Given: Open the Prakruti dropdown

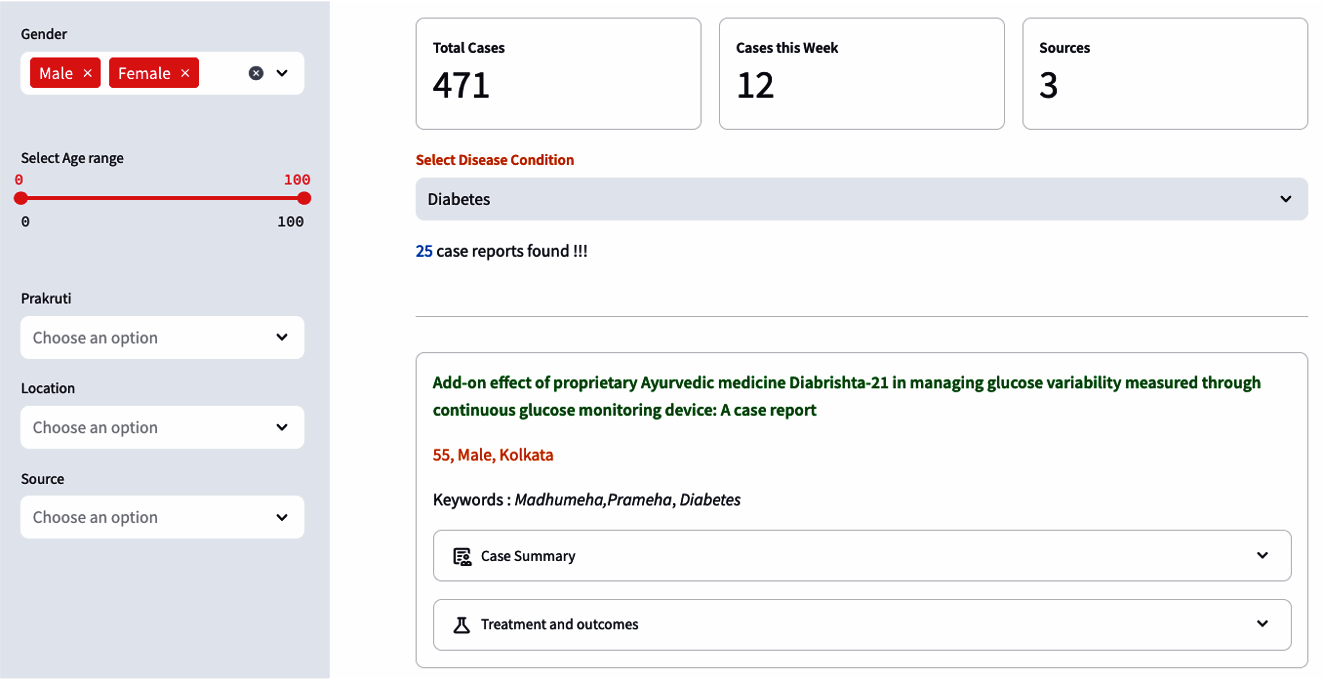Looking at the screenshot, I should coord(162,338).
